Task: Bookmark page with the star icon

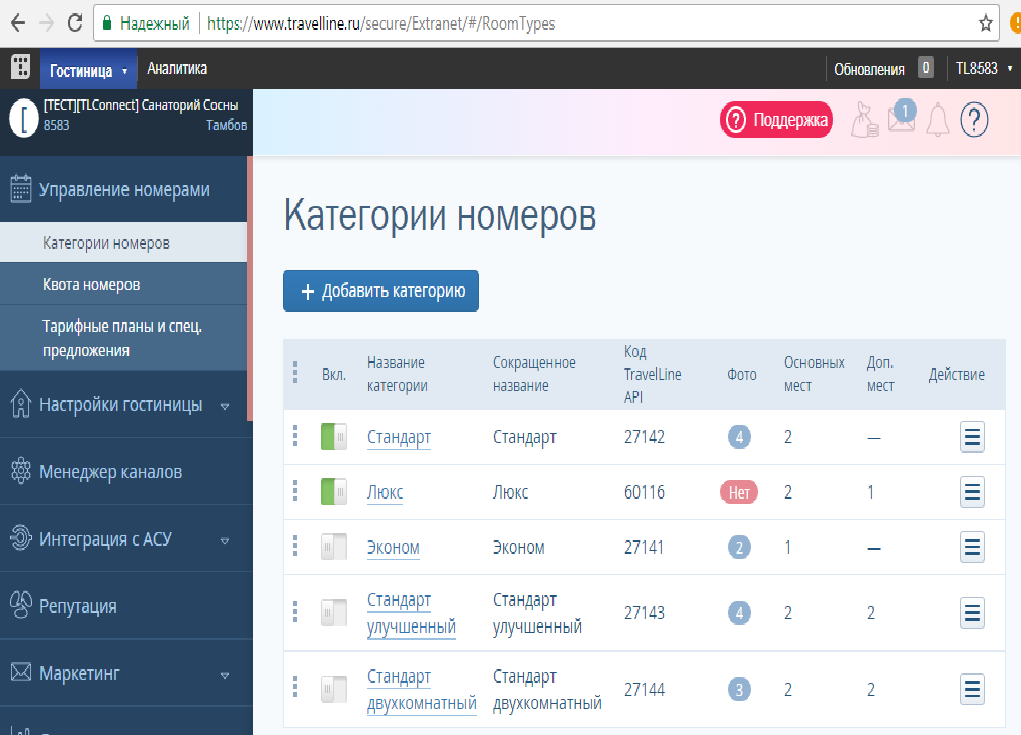Action: click(x=986, y=23)
